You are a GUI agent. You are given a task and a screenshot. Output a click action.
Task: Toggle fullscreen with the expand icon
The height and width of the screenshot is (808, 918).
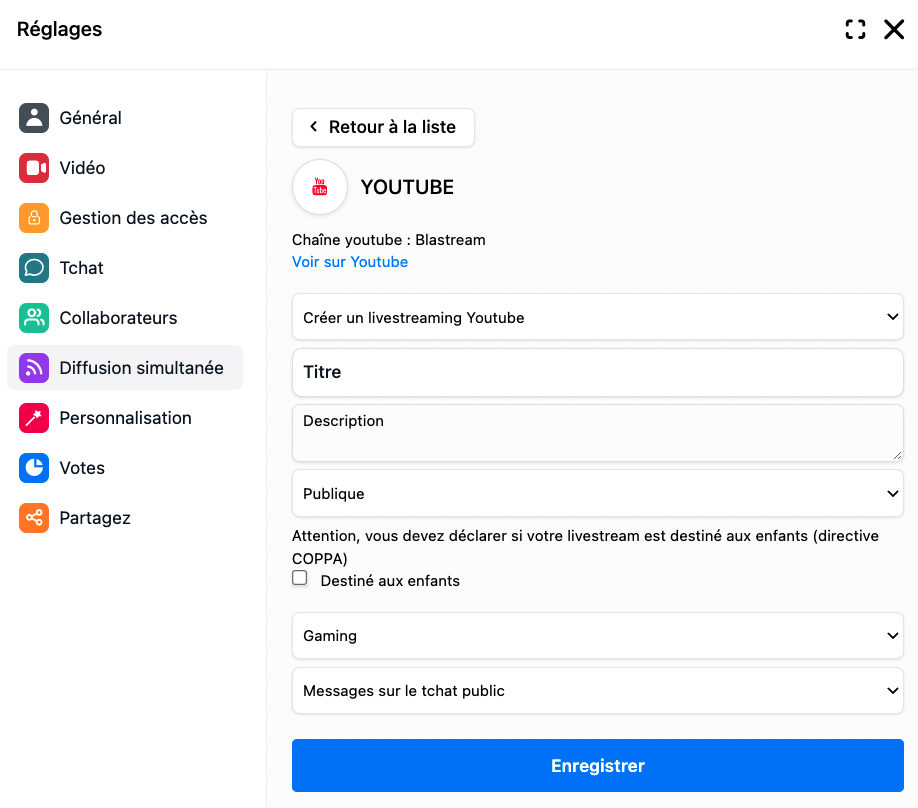[855, 29]
